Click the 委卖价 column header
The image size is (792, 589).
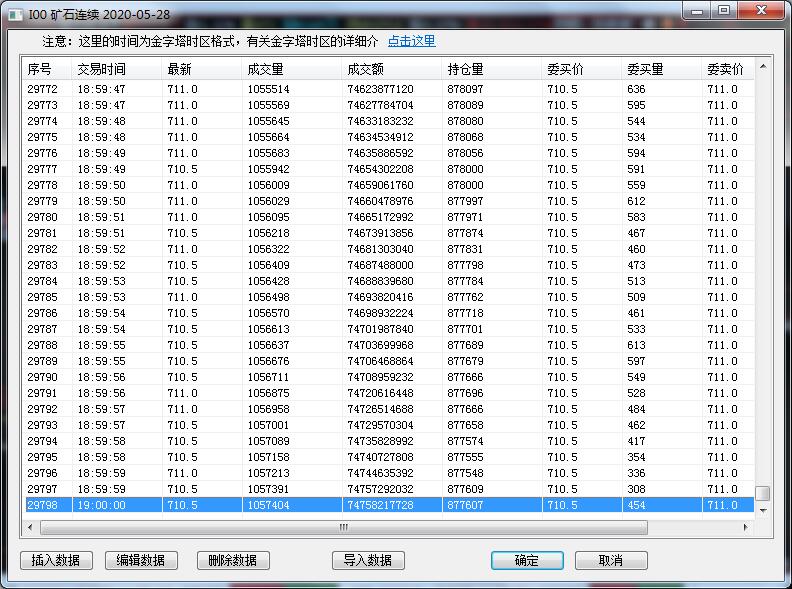[x=728, y=69]
